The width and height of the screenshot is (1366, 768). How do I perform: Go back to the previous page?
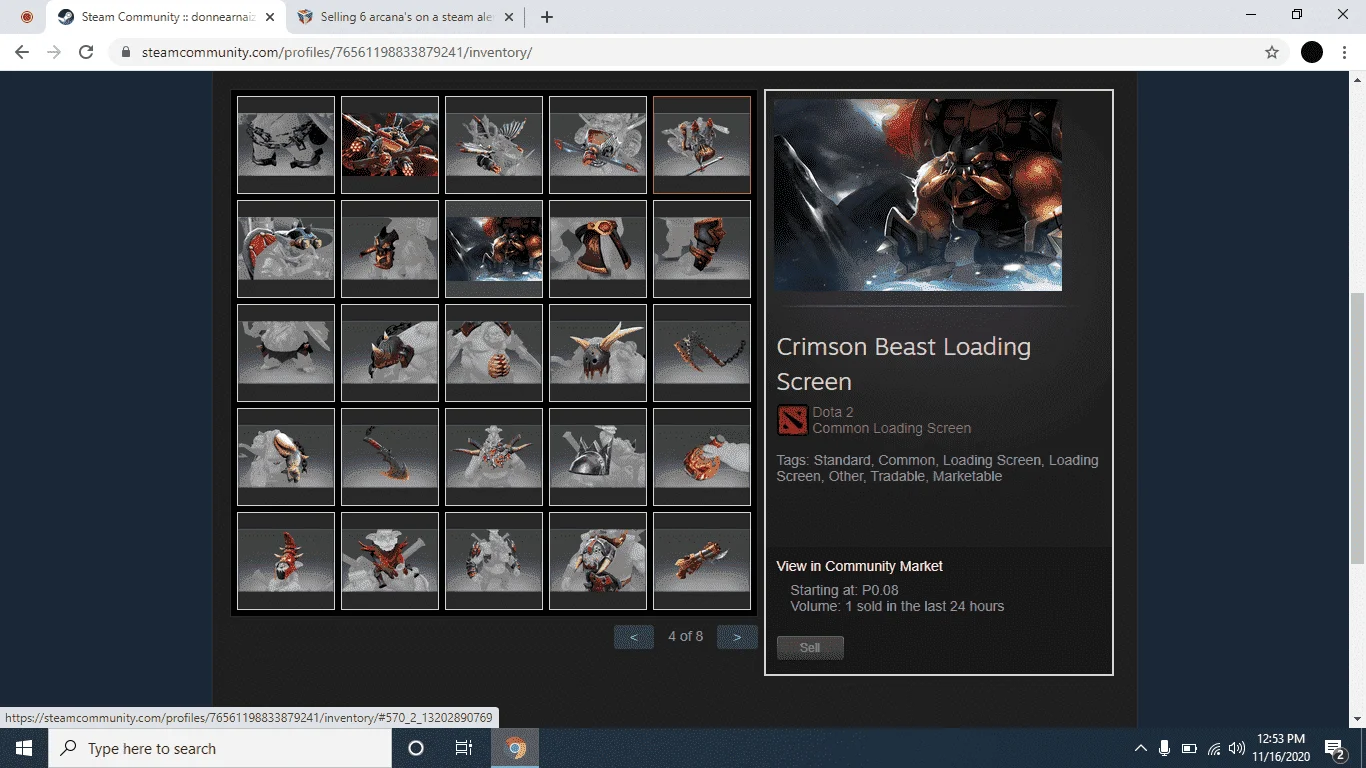click(x=22, y=52)
